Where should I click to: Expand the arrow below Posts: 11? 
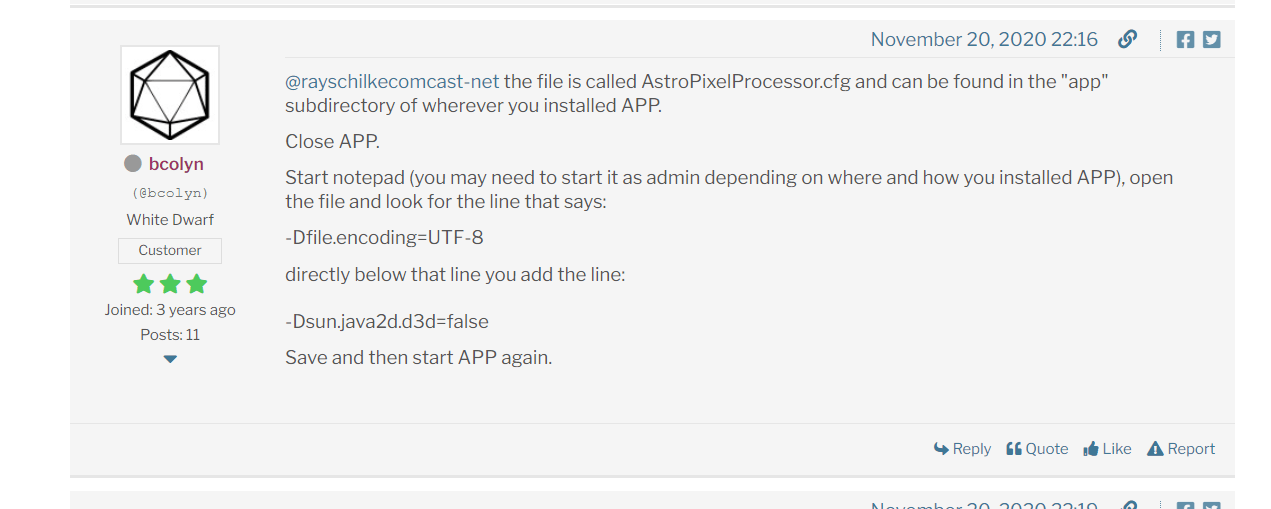click(x=170, y=359)
